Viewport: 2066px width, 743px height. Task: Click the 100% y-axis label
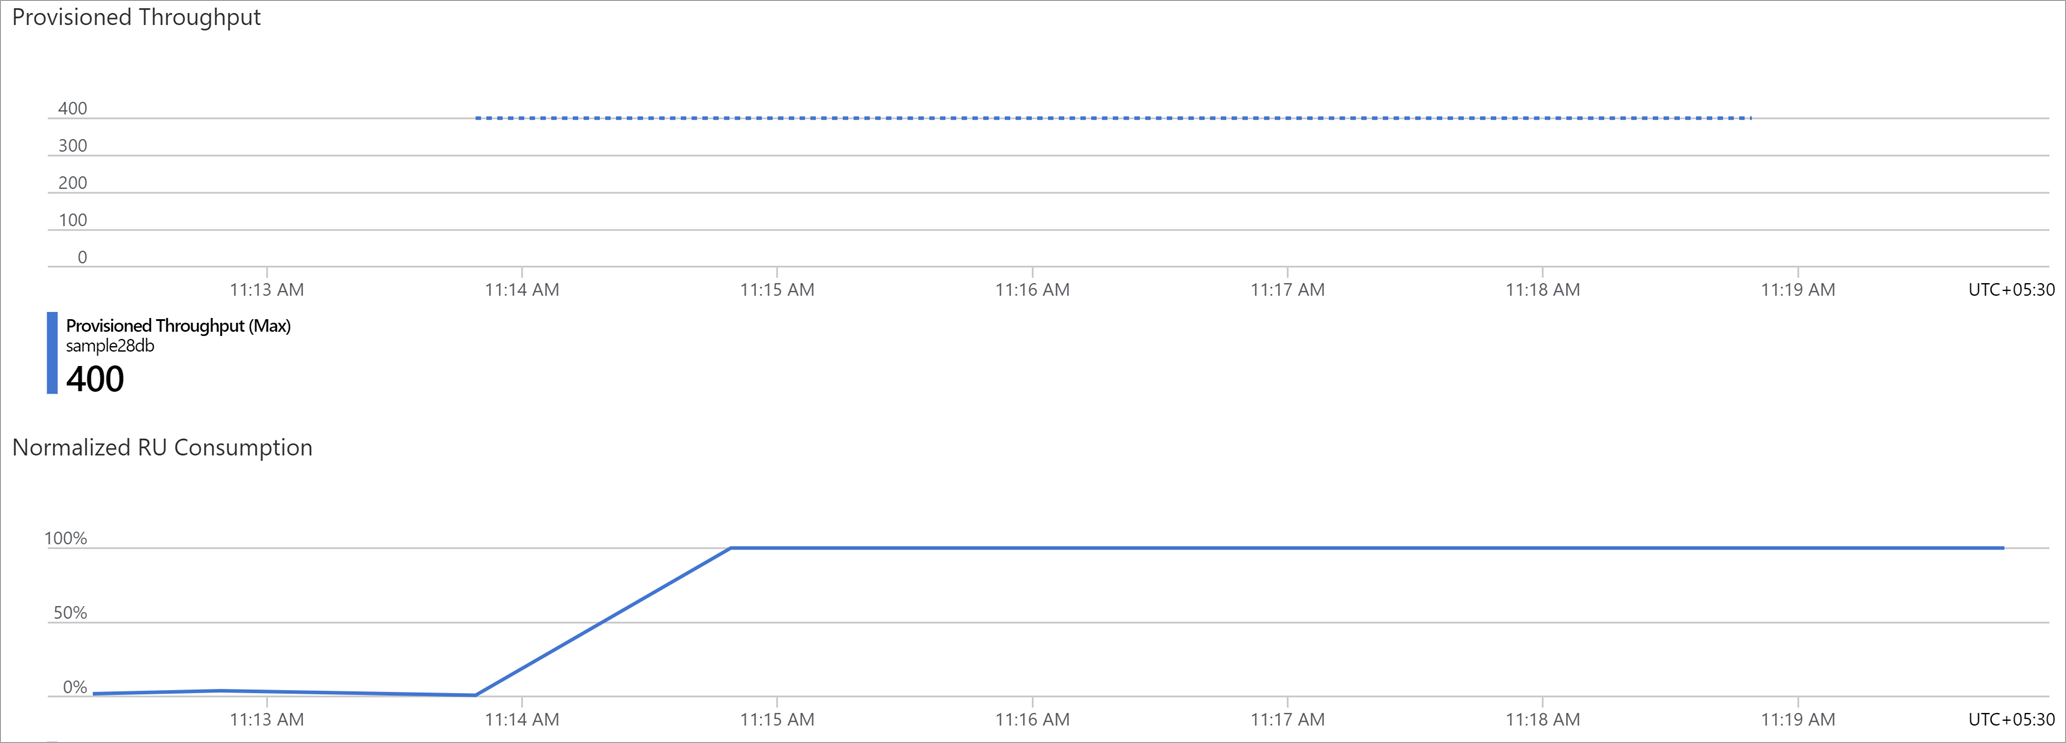[x=66, y=539]
